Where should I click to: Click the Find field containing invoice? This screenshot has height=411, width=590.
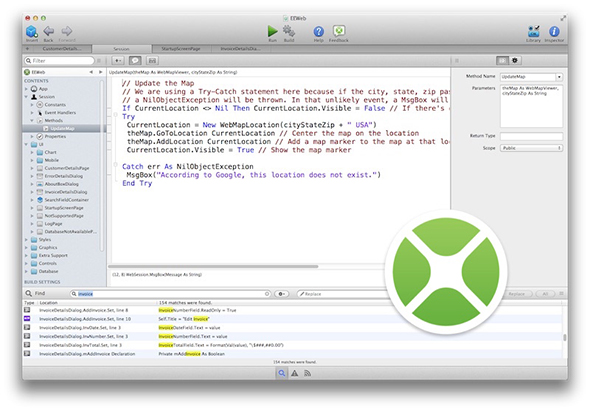point(170,294)
